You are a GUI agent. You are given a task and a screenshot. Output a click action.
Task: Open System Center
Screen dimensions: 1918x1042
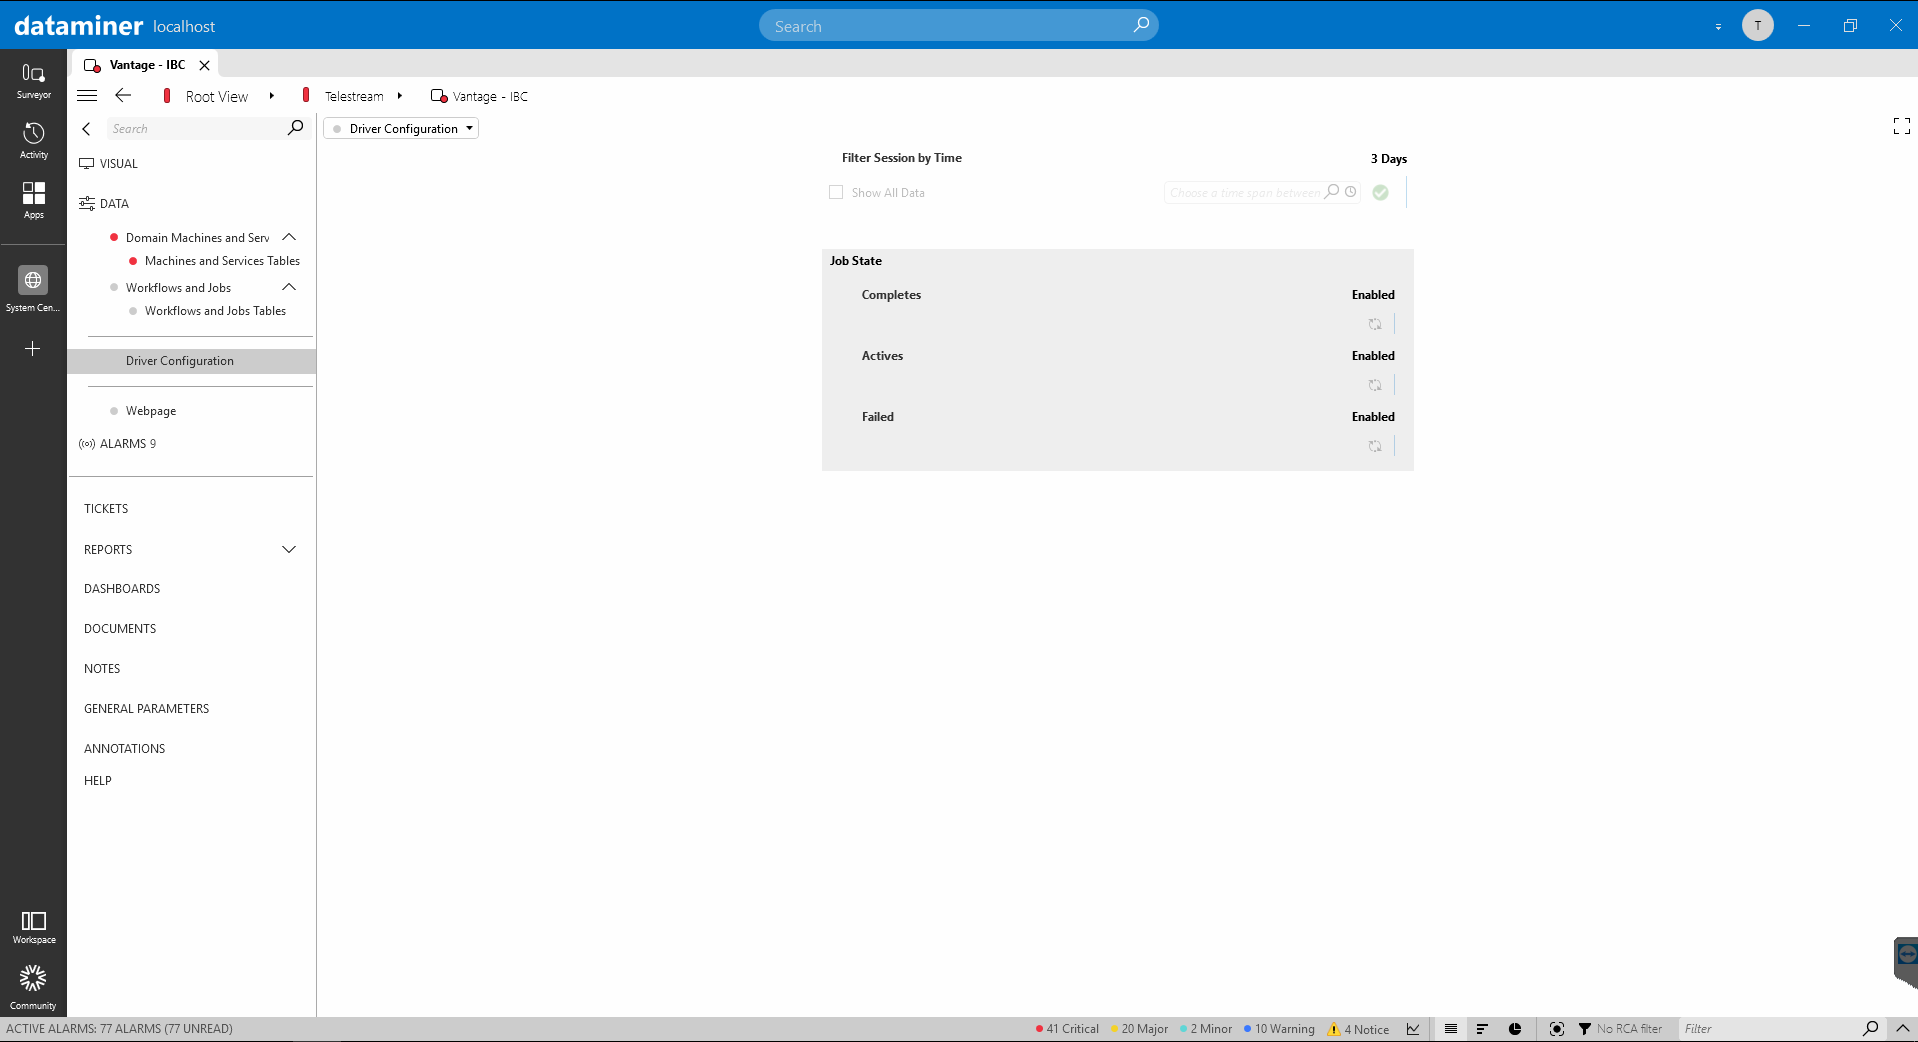point(33,290)
